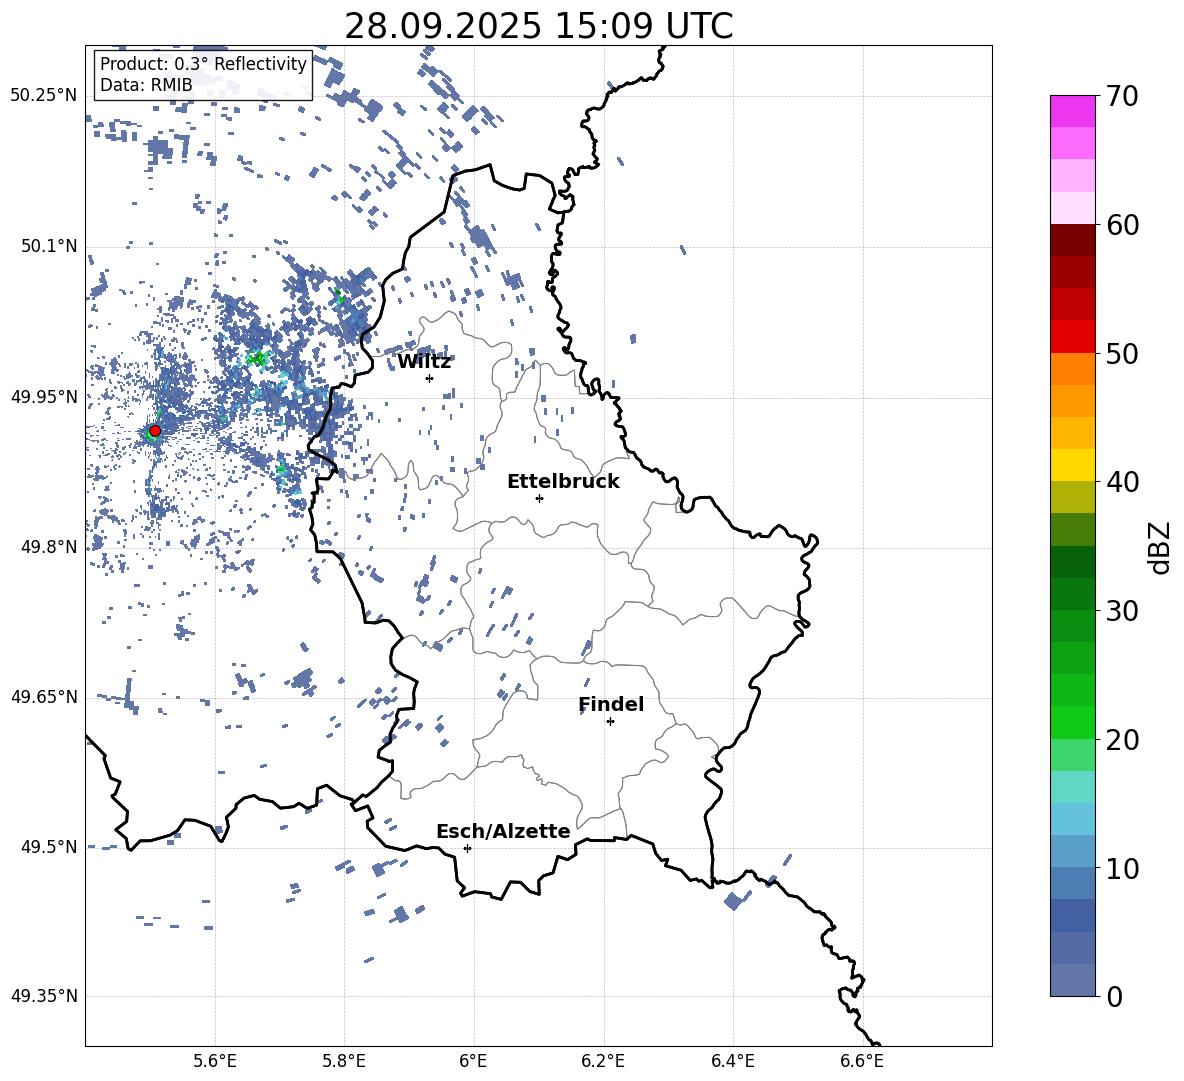Click the Product: 0.3° Reflectivity text
The height and width of the screenshot is (1081, 1184).
coord(203,64)
